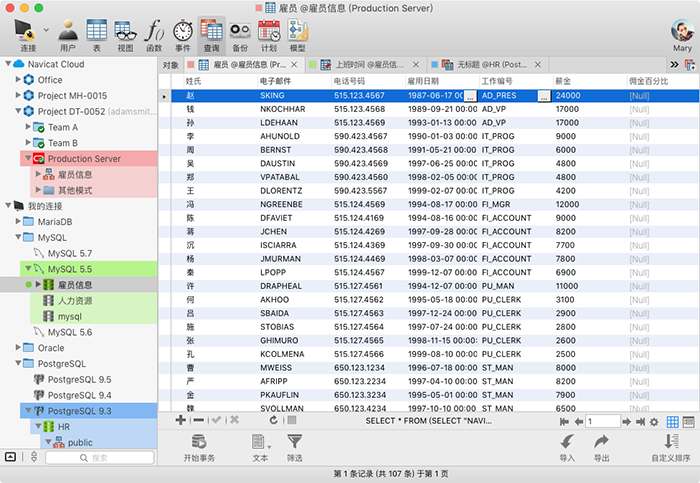Open the 事件 (Event) toolbar icon
This screenshot has height=483, width=700.
pos(183,36)
